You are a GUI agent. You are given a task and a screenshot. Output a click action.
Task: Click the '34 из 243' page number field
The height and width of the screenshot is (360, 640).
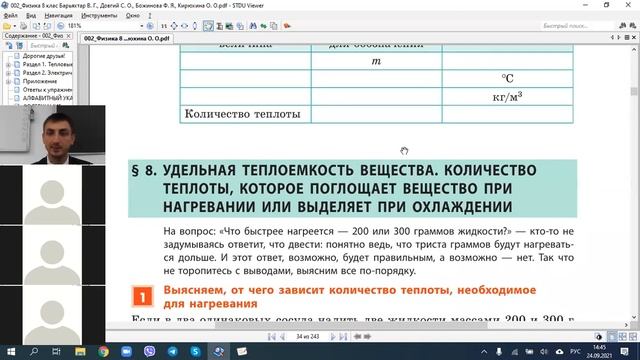click(x=307, y=336)
